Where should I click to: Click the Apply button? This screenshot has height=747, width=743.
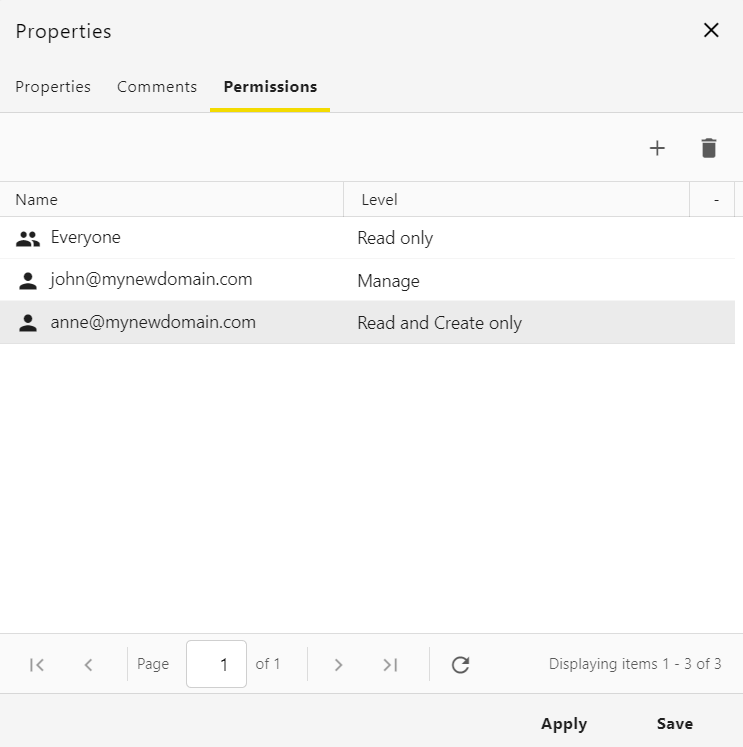[x=564, y=724]
